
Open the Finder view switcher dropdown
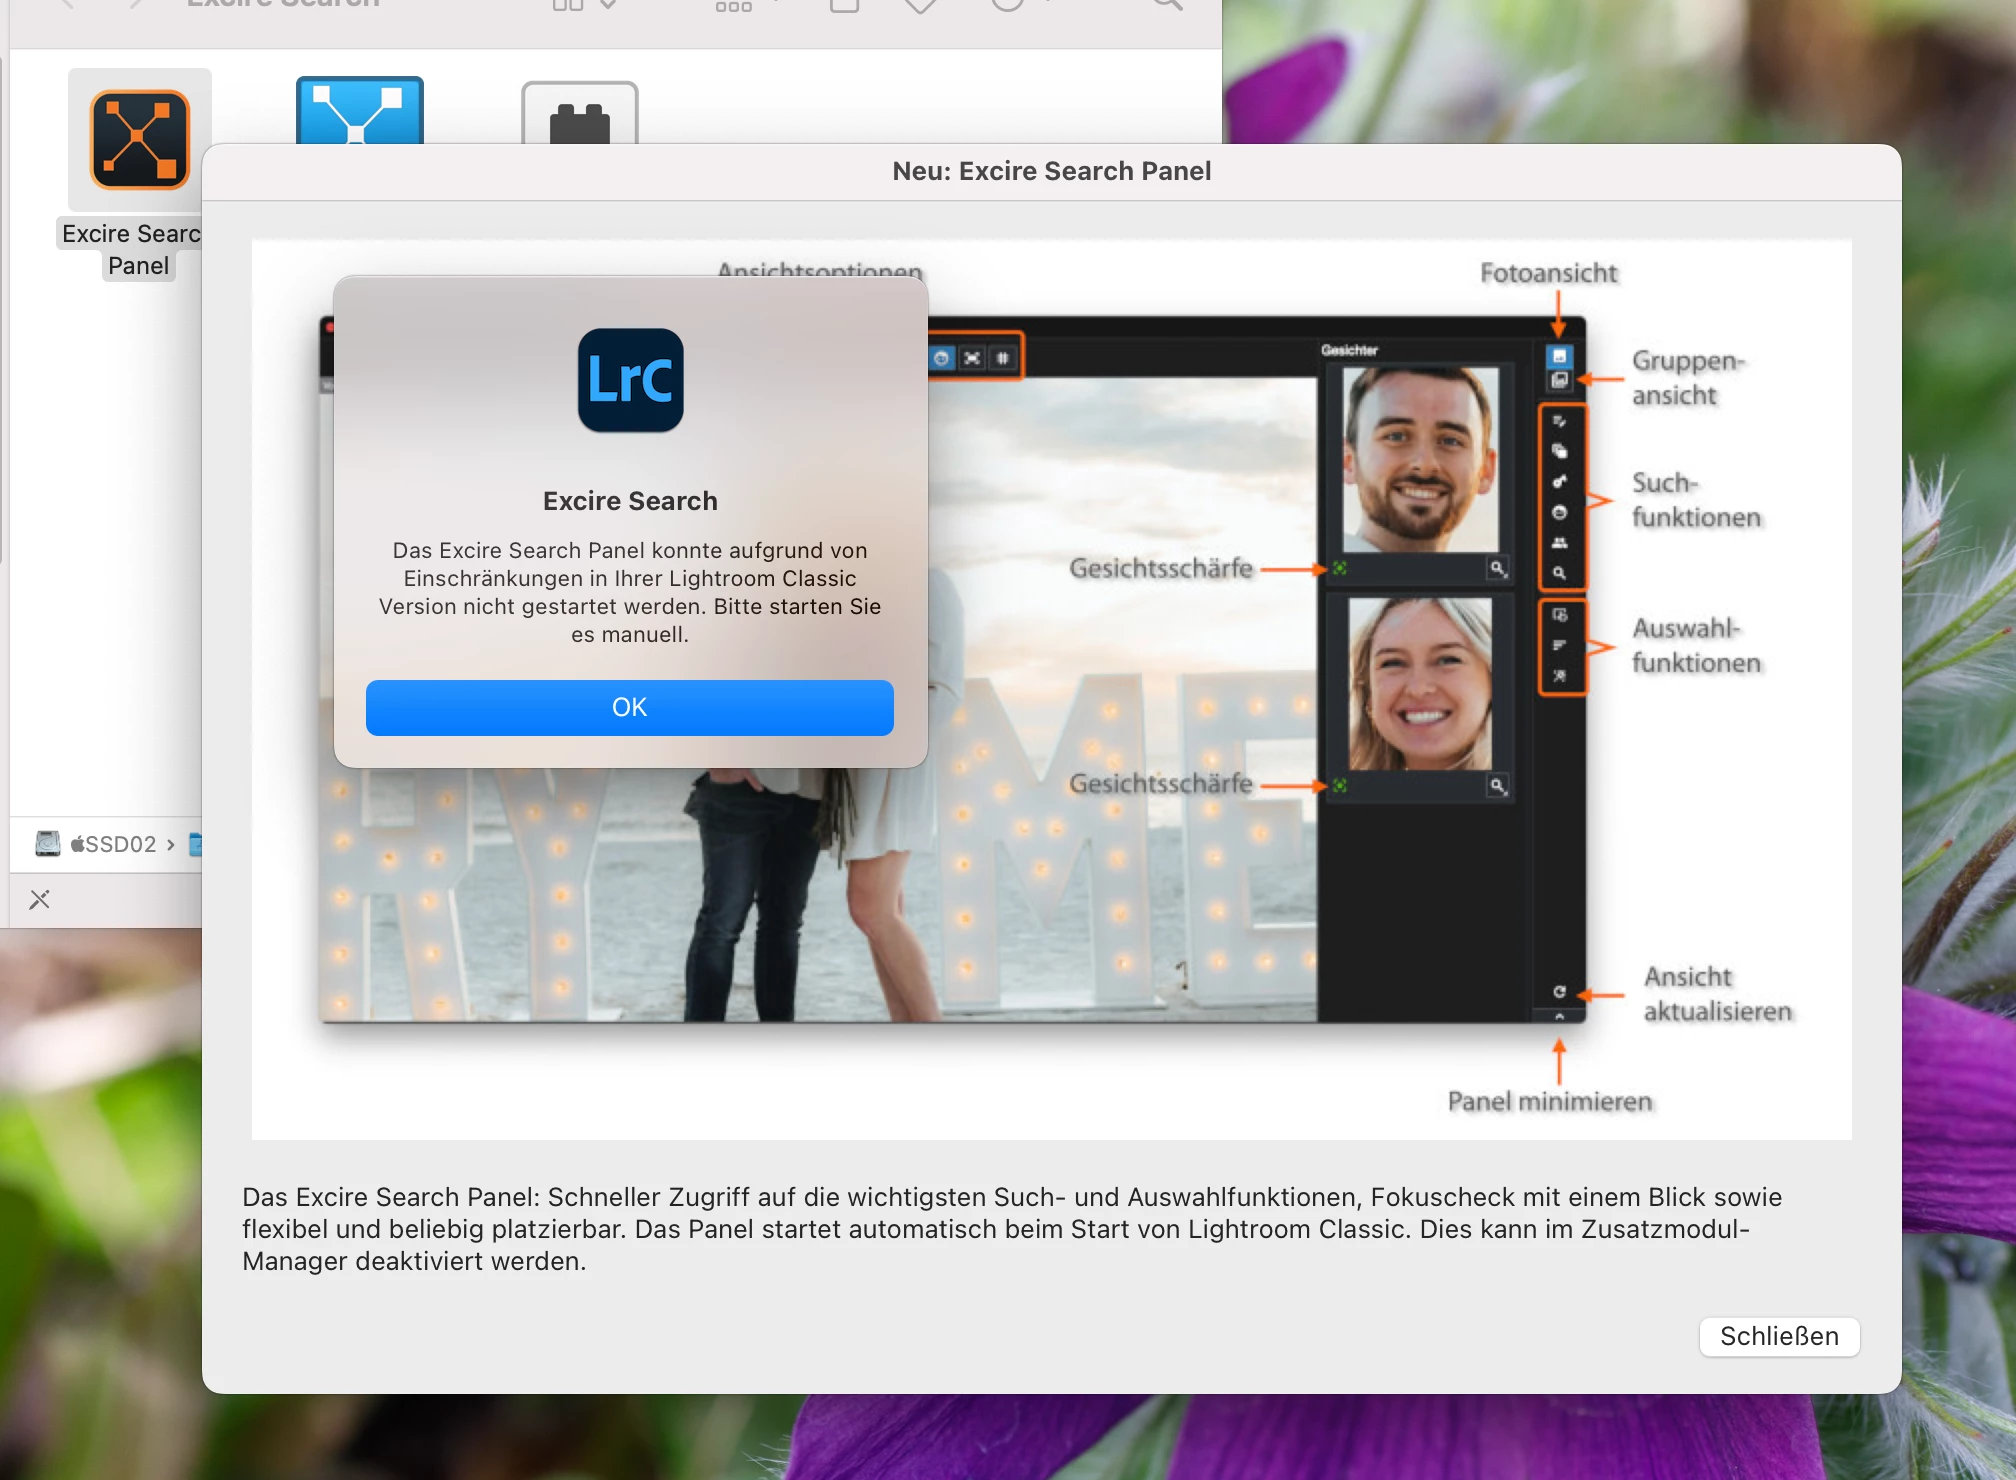pyautogui.click(x=585, y=5)
